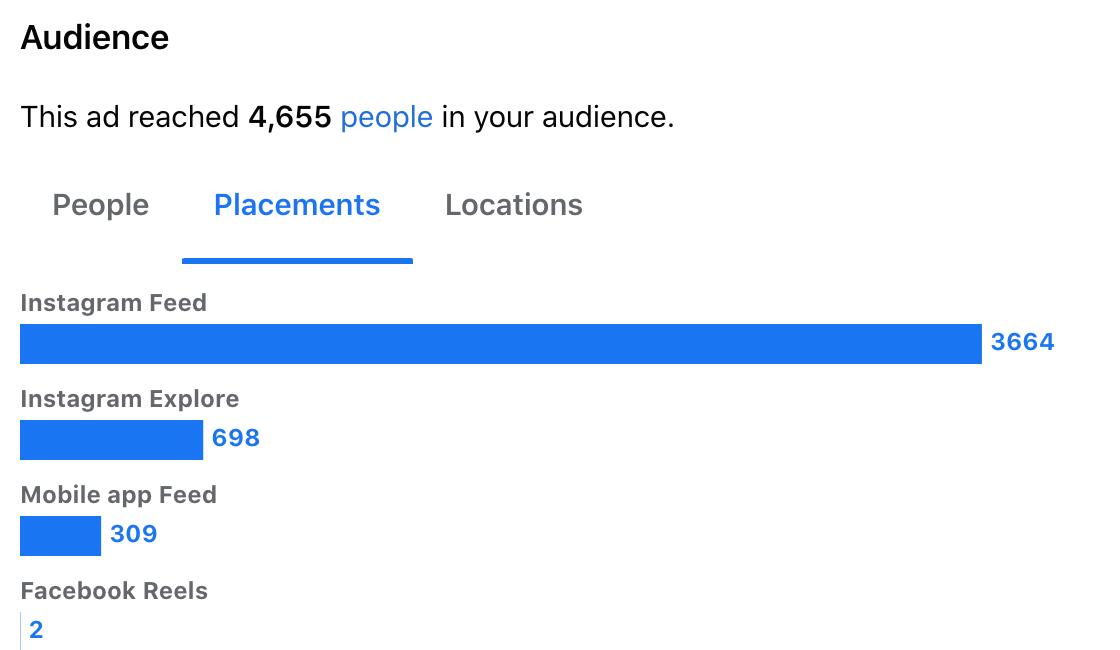Image resolution: width=1120 pixels, height=650 pixels.
Task: Select the Placements tab
Action: 297,206
